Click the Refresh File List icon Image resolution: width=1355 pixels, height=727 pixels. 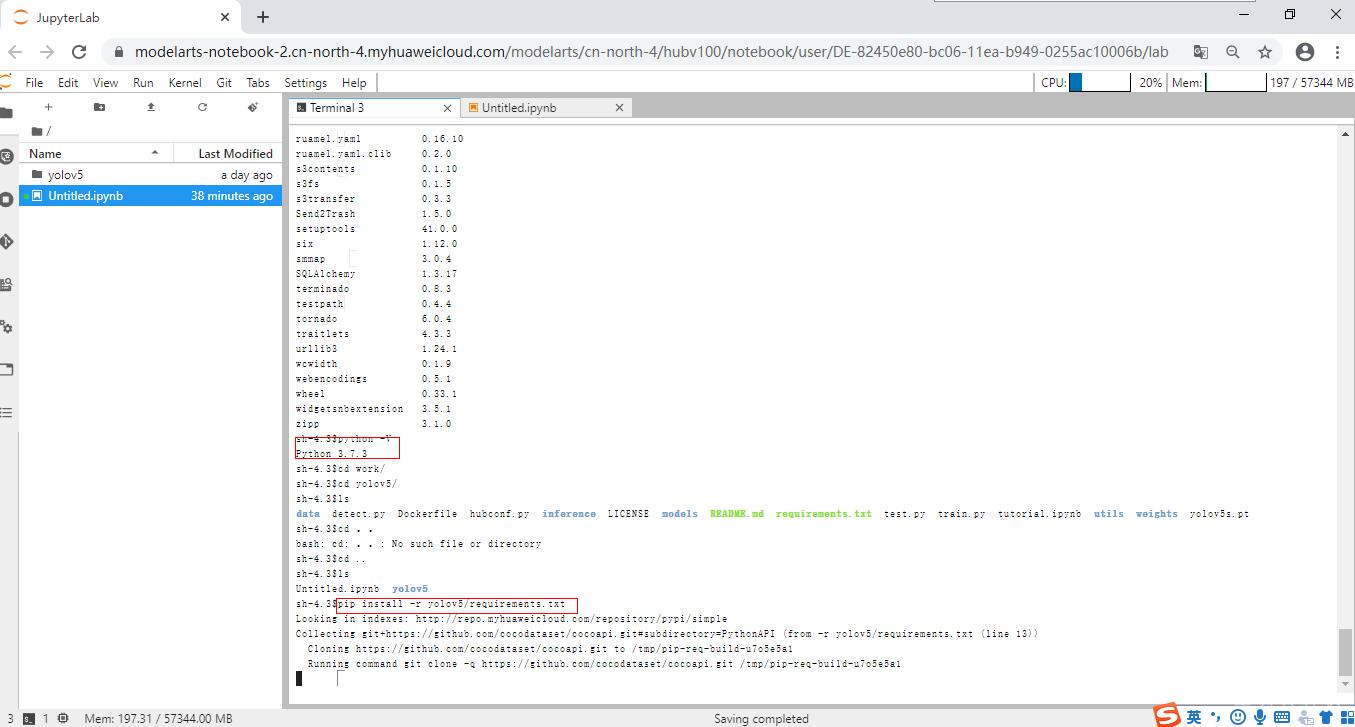click(202, 107)
